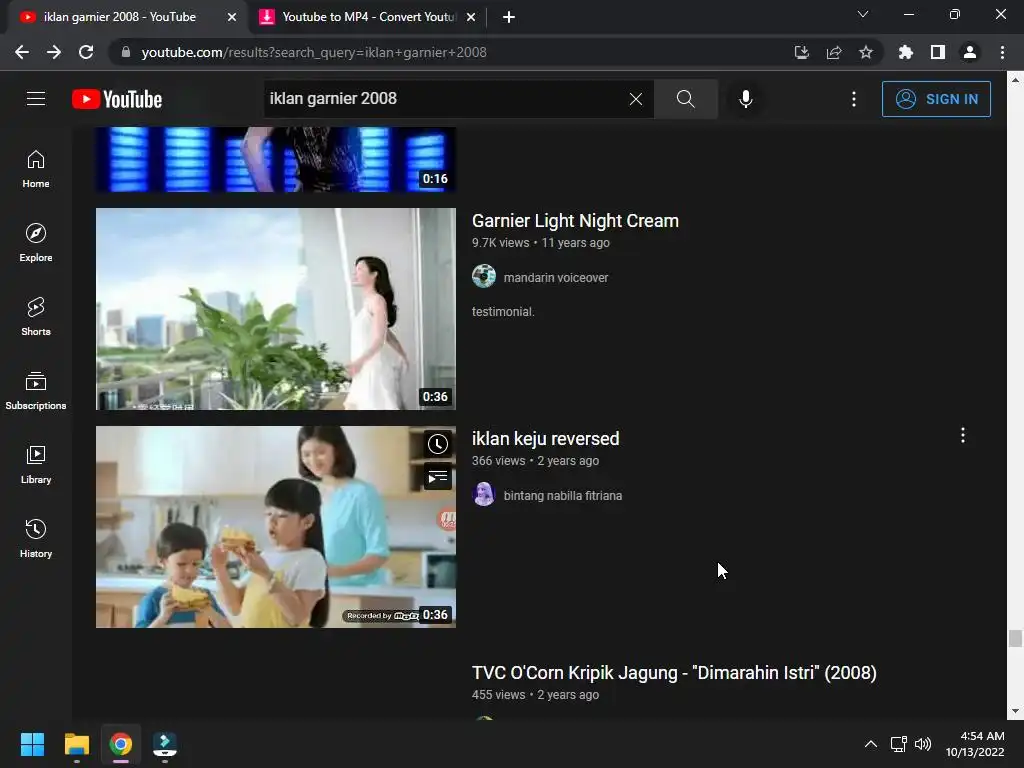Screen dimensions: 1024x768
Task: Add iklan keju reversed to queue
Action: [x=438, y=477]
